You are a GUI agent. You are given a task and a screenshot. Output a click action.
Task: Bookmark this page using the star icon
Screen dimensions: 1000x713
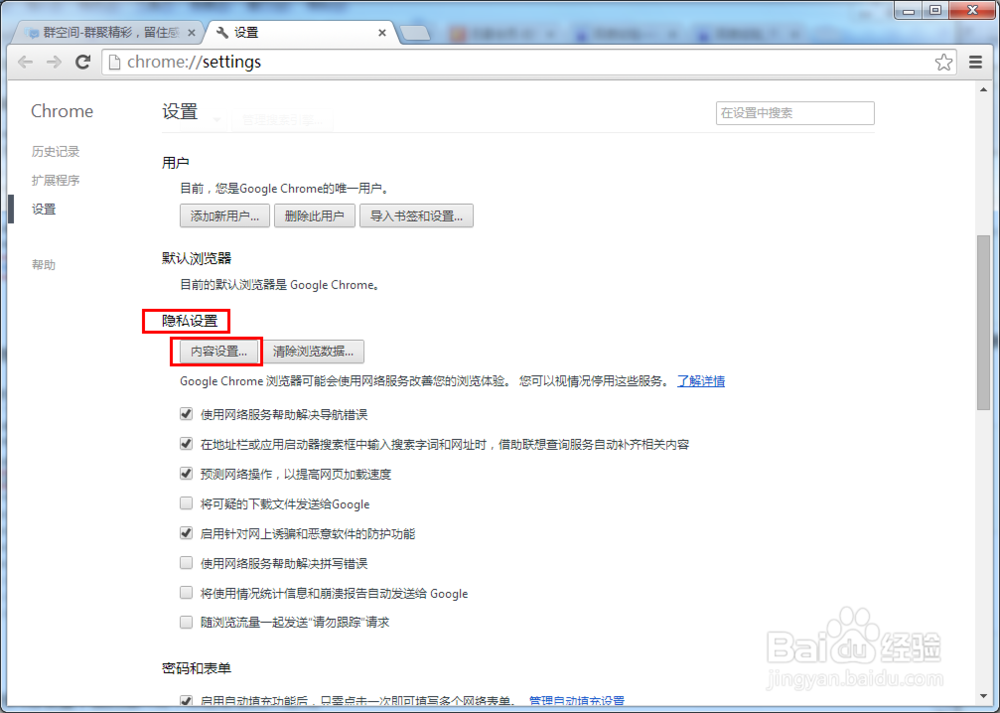click(x=943, y=62)
